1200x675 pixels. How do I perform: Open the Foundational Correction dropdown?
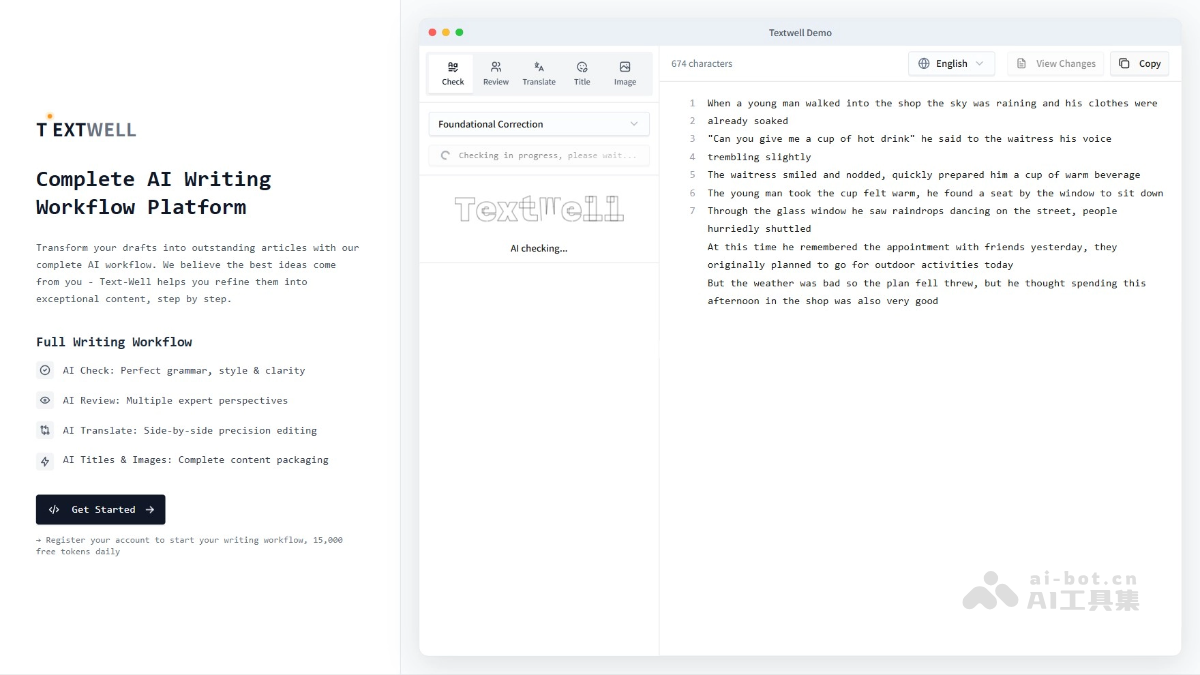pos(539,123)
